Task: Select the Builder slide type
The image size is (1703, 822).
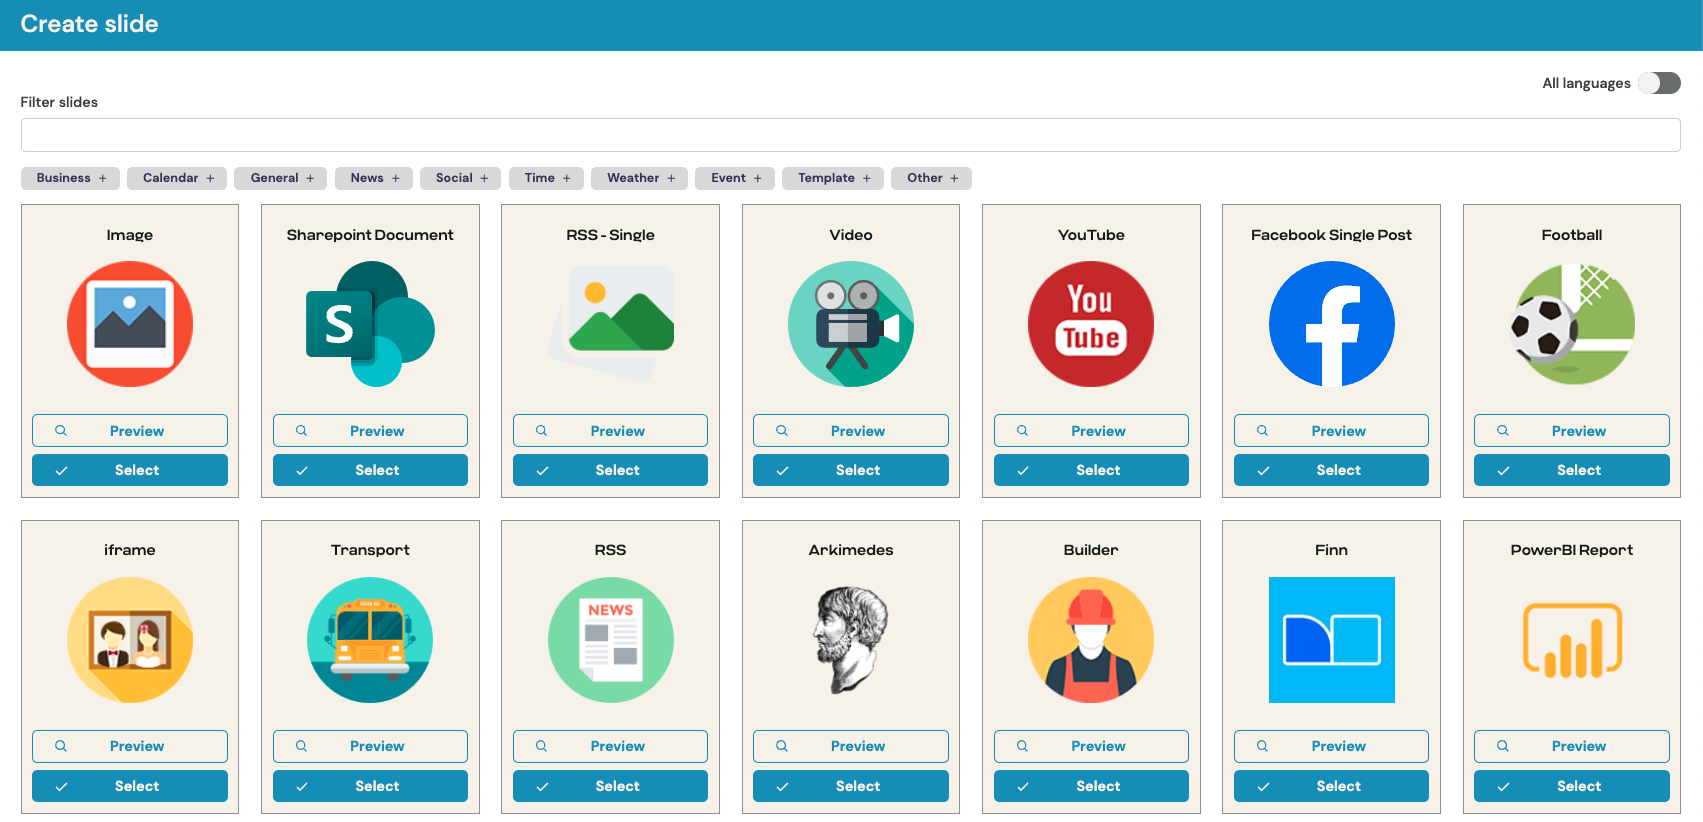Action: point(1091,786)
